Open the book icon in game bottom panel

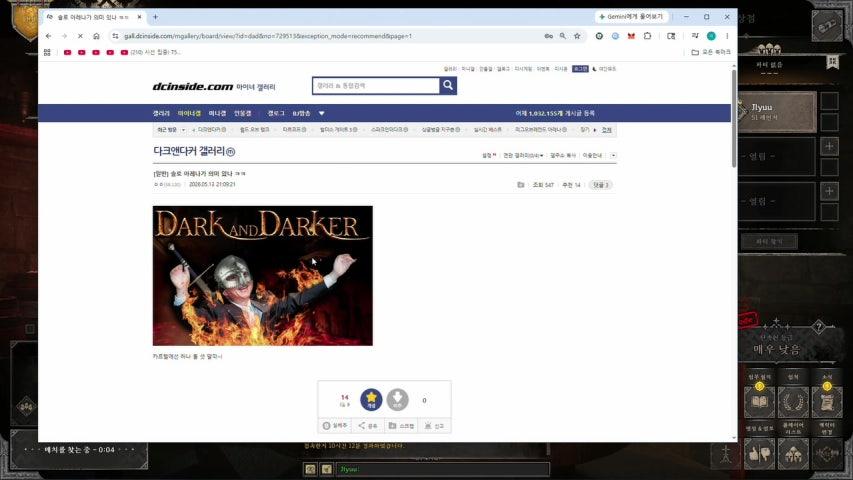tap(759, 402)
